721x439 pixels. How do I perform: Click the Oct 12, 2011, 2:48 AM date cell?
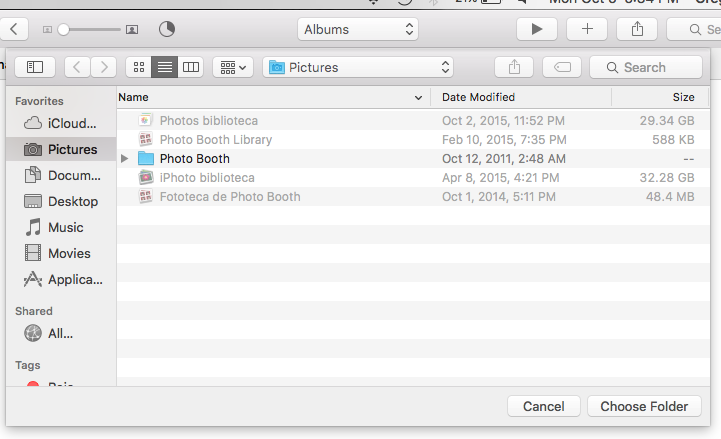[504, 159]
